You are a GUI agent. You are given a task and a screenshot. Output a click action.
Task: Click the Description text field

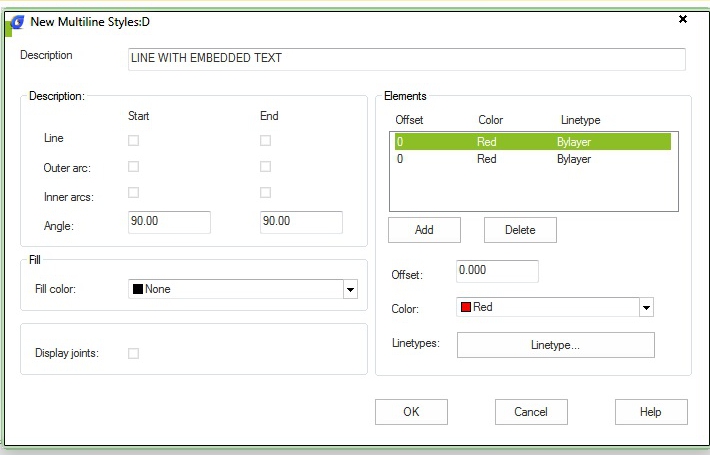coord(406,59)
